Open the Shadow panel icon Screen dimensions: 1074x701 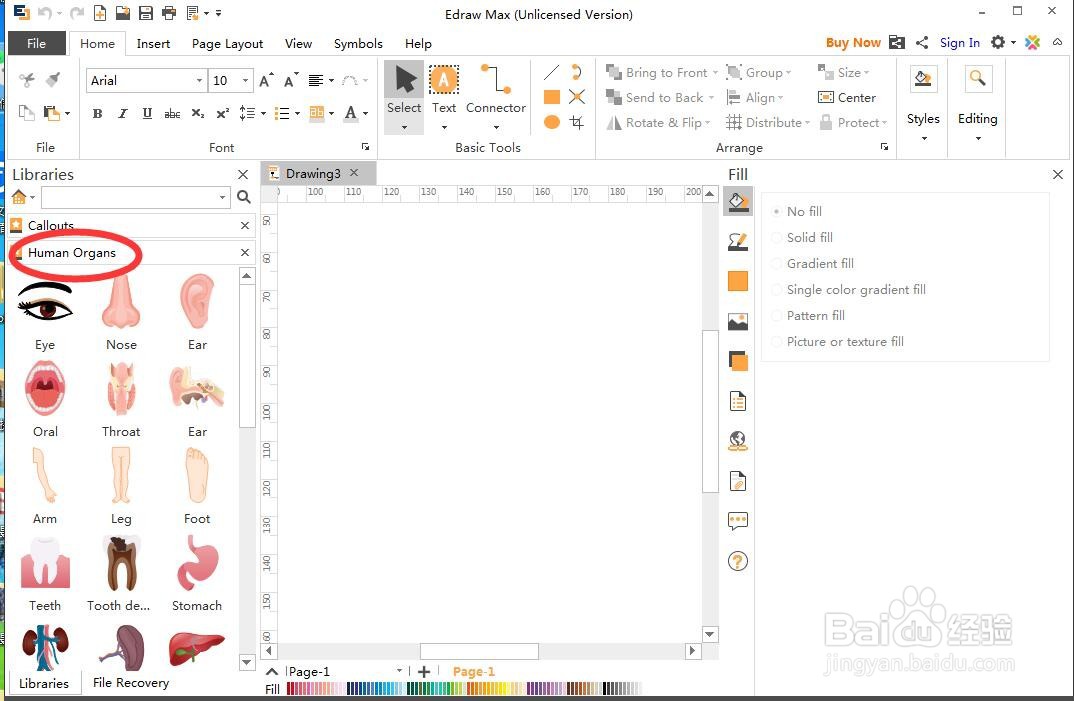[738, 361]
